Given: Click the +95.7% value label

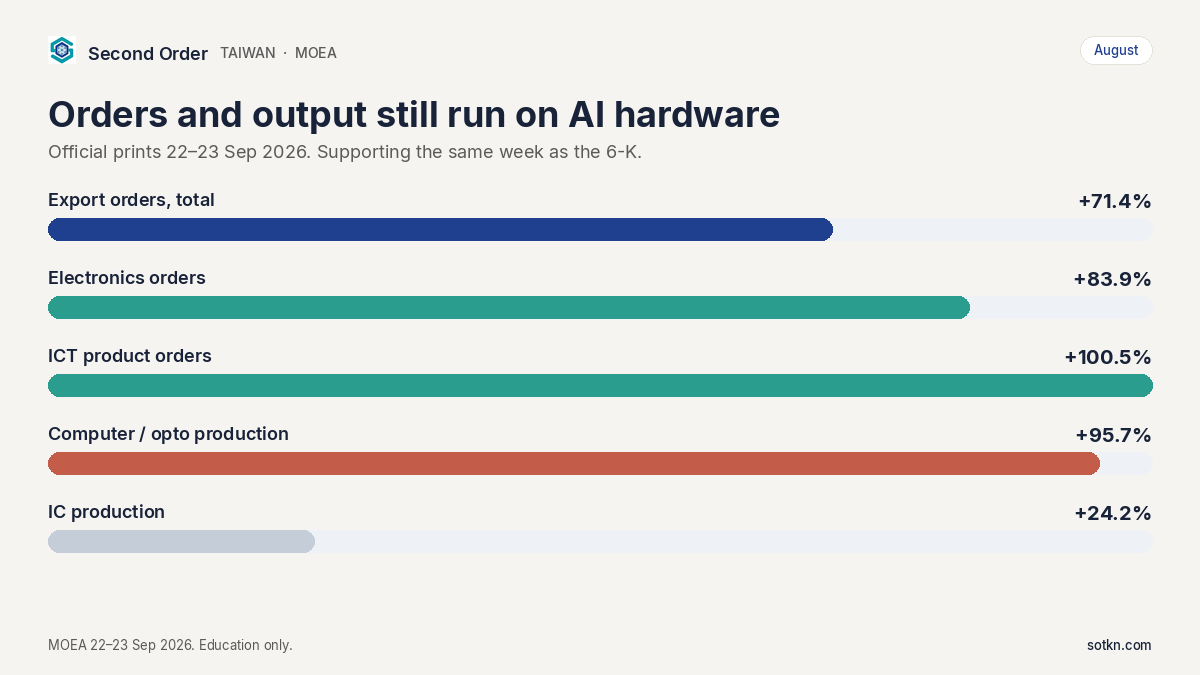Looking at the screenshot, I should (1113, 435).
